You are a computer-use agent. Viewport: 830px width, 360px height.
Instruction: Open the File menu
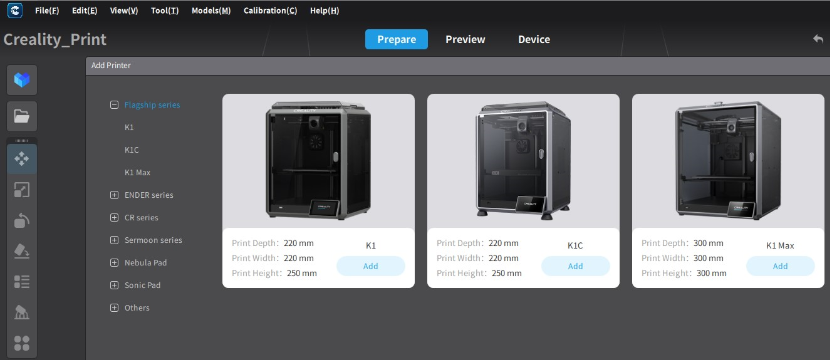pyautogui.click(x=47, y=11)
